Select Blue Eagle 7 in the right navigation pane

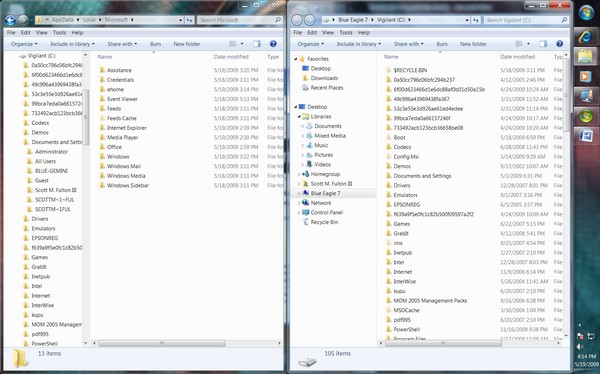(325, 193)
